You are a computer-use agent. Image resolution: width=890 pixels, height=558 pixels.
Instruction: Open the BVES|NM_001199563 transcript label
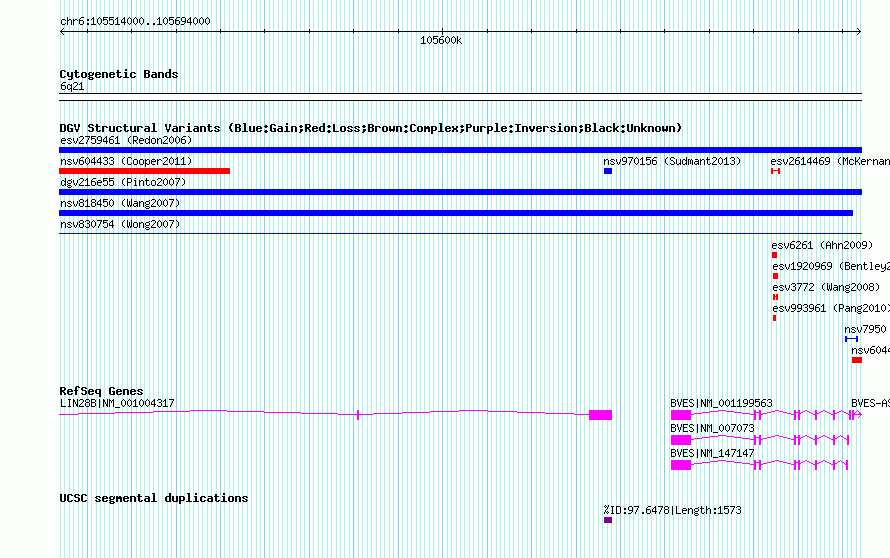point(721,404)
